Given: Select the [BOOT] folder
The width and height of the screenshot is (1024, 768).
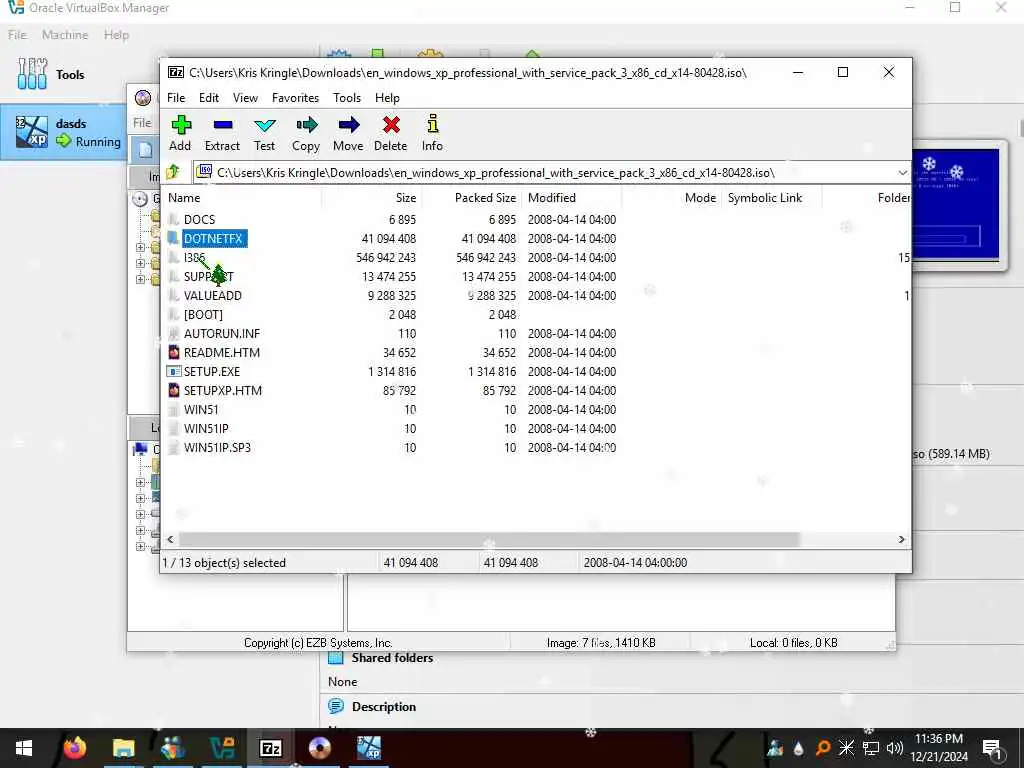Looking at the screenshot, I should [x=203, y=315].
